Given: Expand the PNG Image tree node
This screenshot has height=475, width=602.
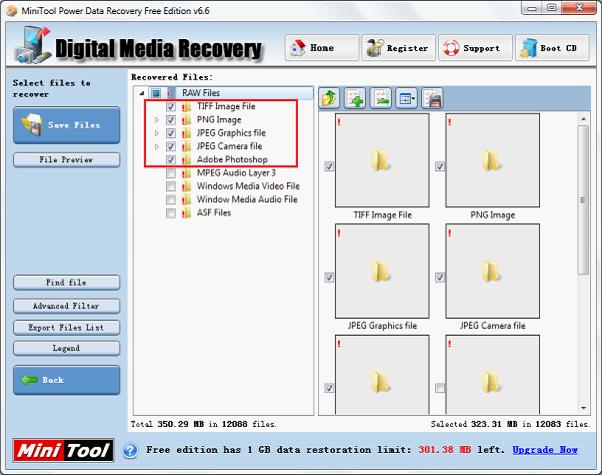Looking at the screenshot, I should [157, 120].
